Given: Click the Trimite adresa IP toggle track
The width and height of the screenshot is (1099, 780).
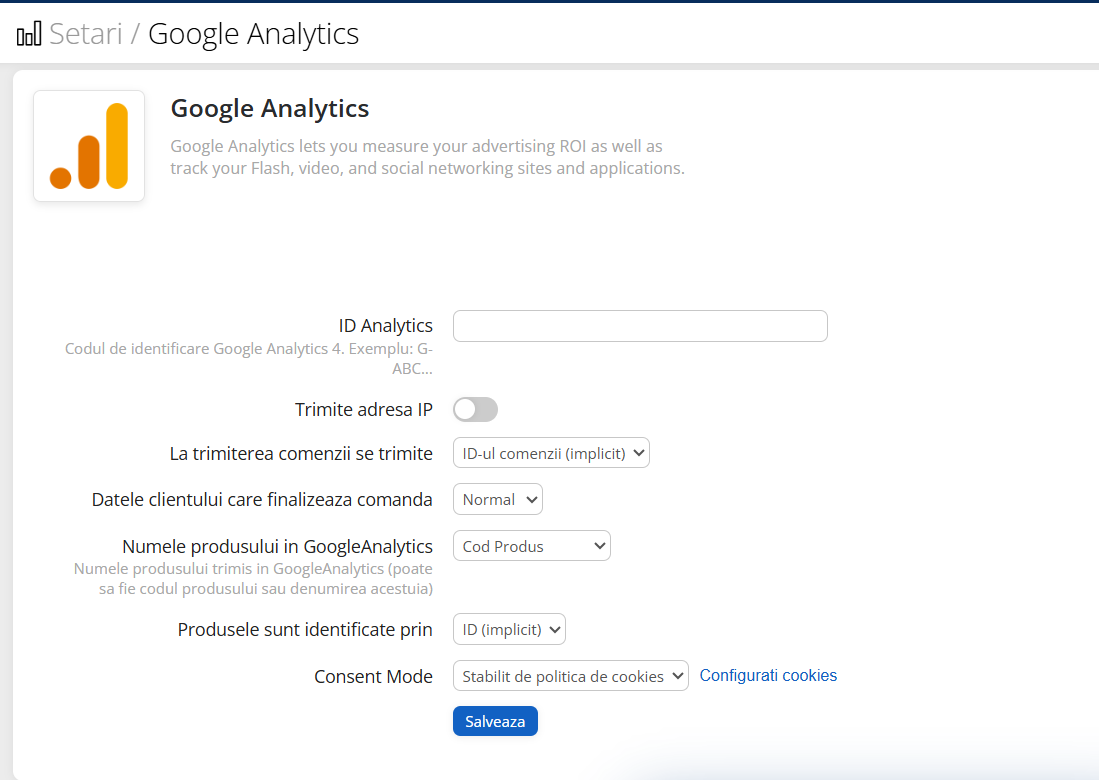Looking at the screenshot, I should (x=475, y=409).
